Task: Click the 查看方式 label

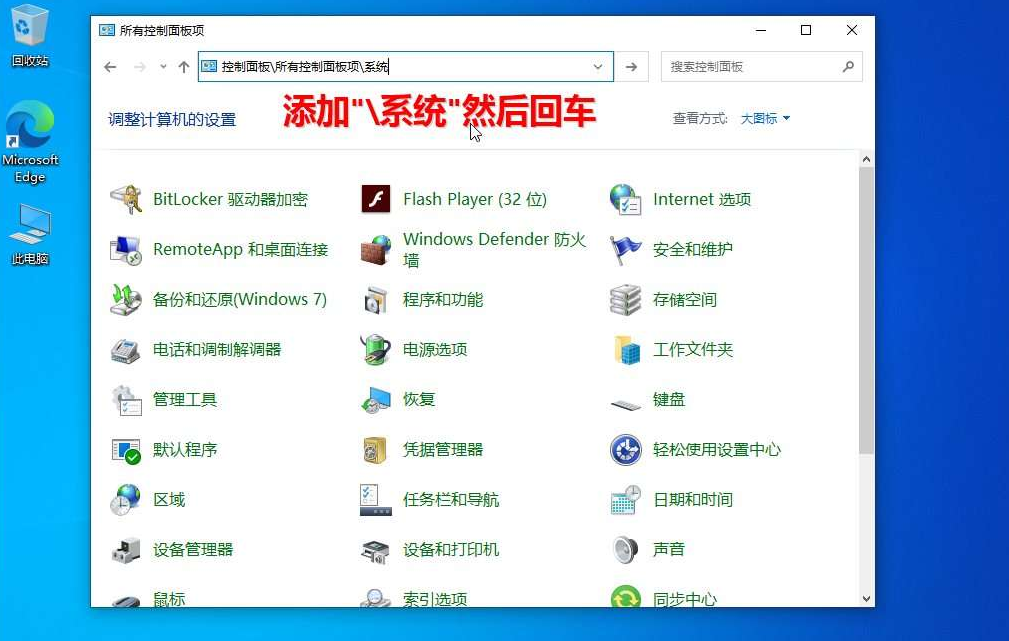Action: [700, 118]
